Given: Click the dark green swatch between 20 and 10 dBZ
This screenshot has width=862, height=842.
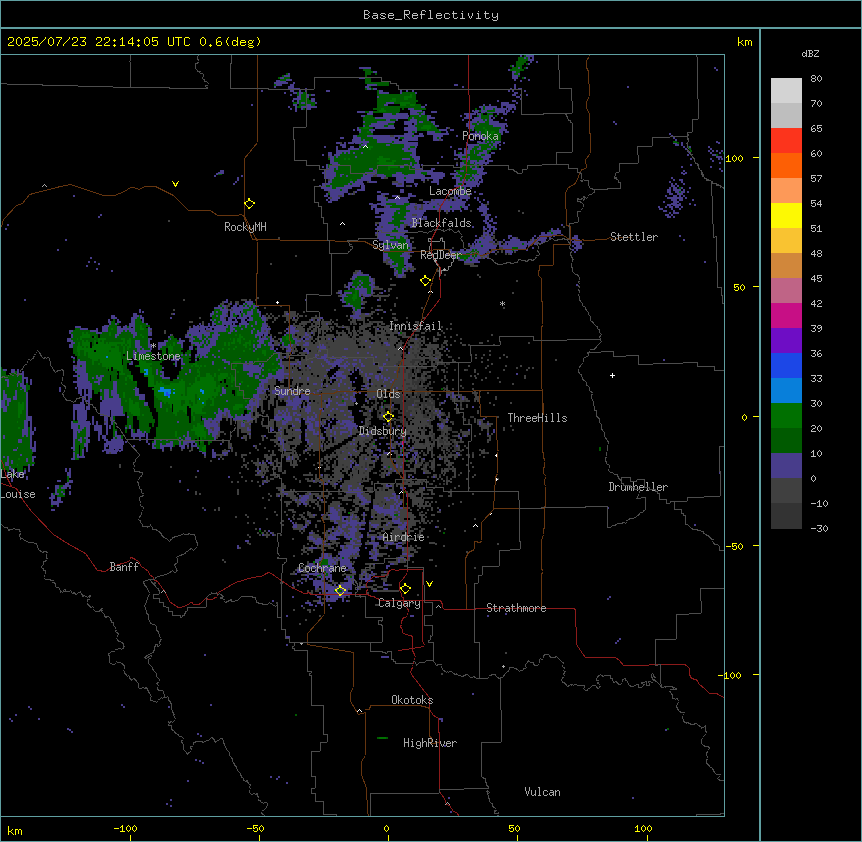Looking at the screenshot, I should 786,441.
